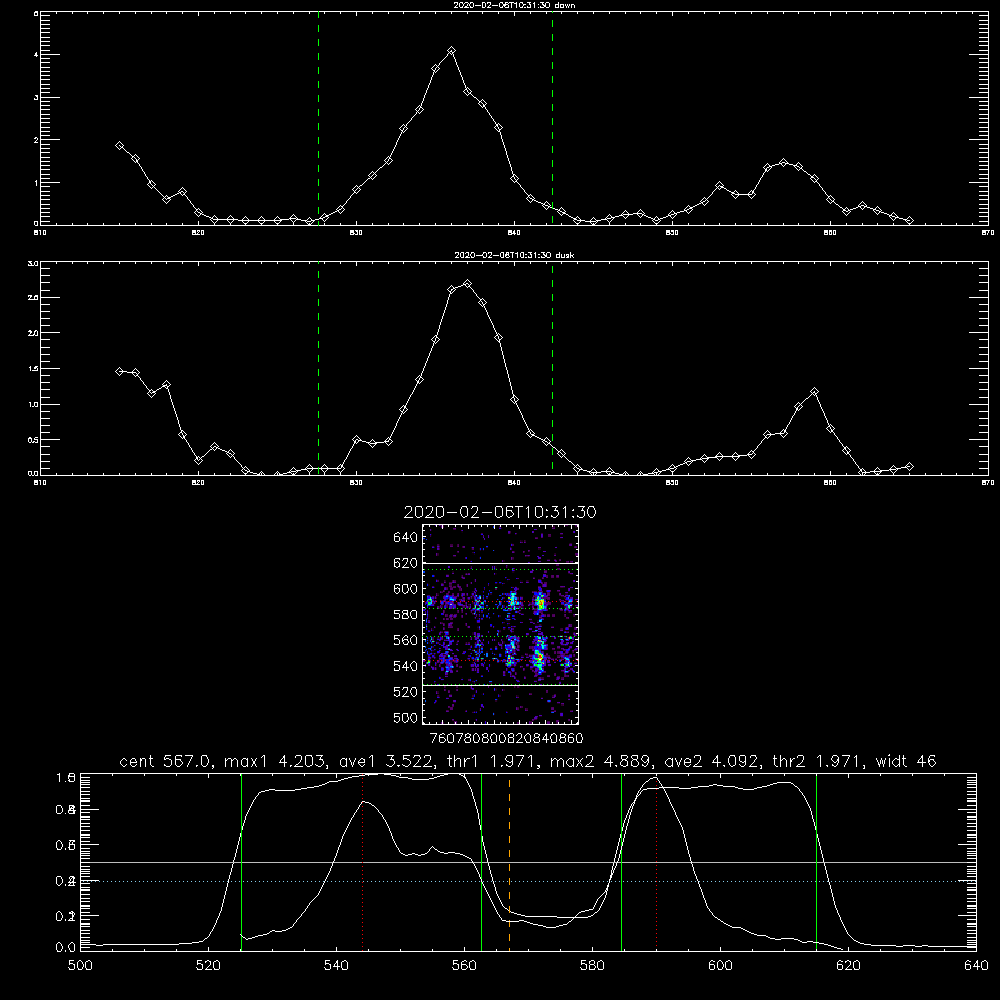Click the '520' x-axis label on bottom plot

click(208, 966)
